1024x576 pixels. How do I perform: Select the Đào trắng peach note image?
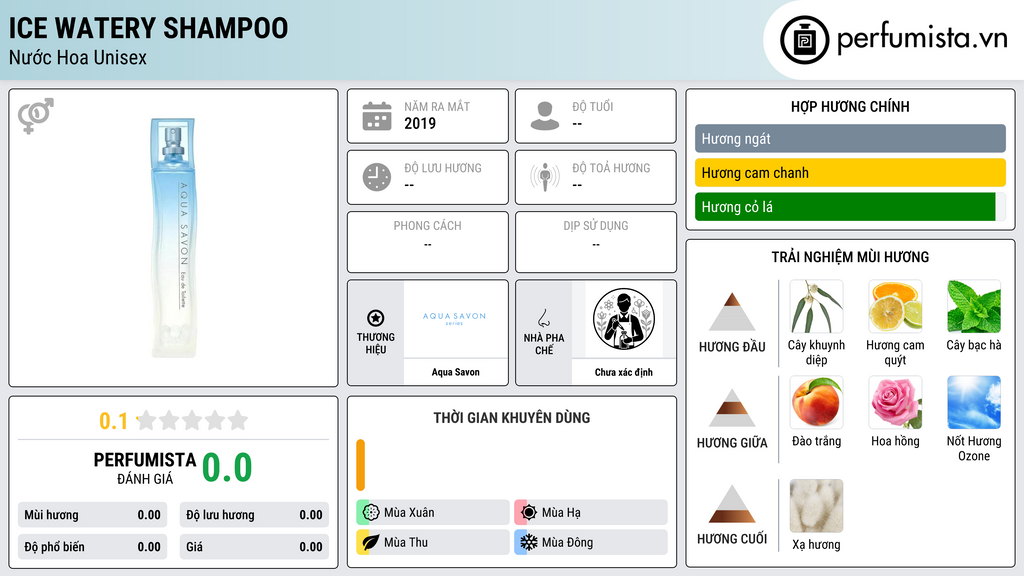(x=816, y=402)
